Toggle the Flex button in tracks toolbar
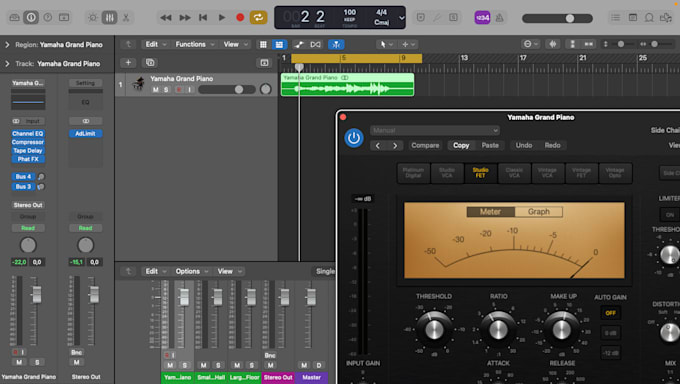This screenshot has height=384, width=680. [x=315, y=45]
